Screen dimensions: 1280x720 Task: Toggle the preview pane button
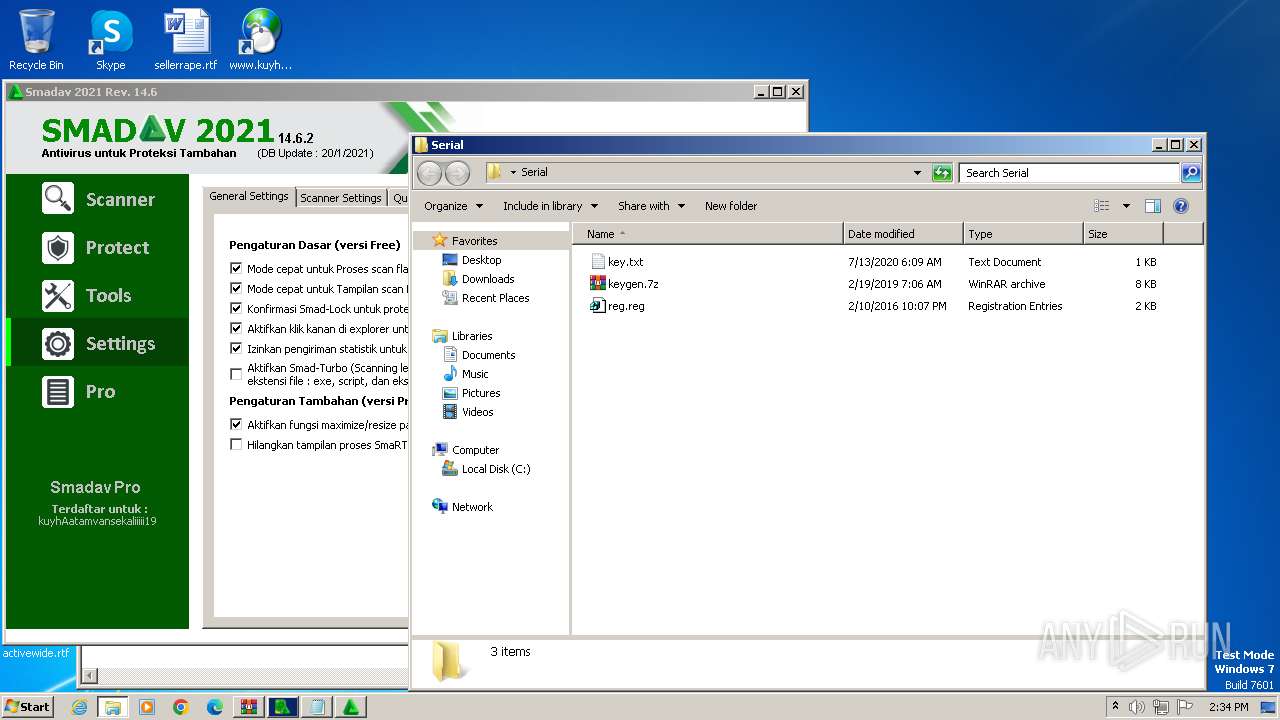coord(1152,206)
